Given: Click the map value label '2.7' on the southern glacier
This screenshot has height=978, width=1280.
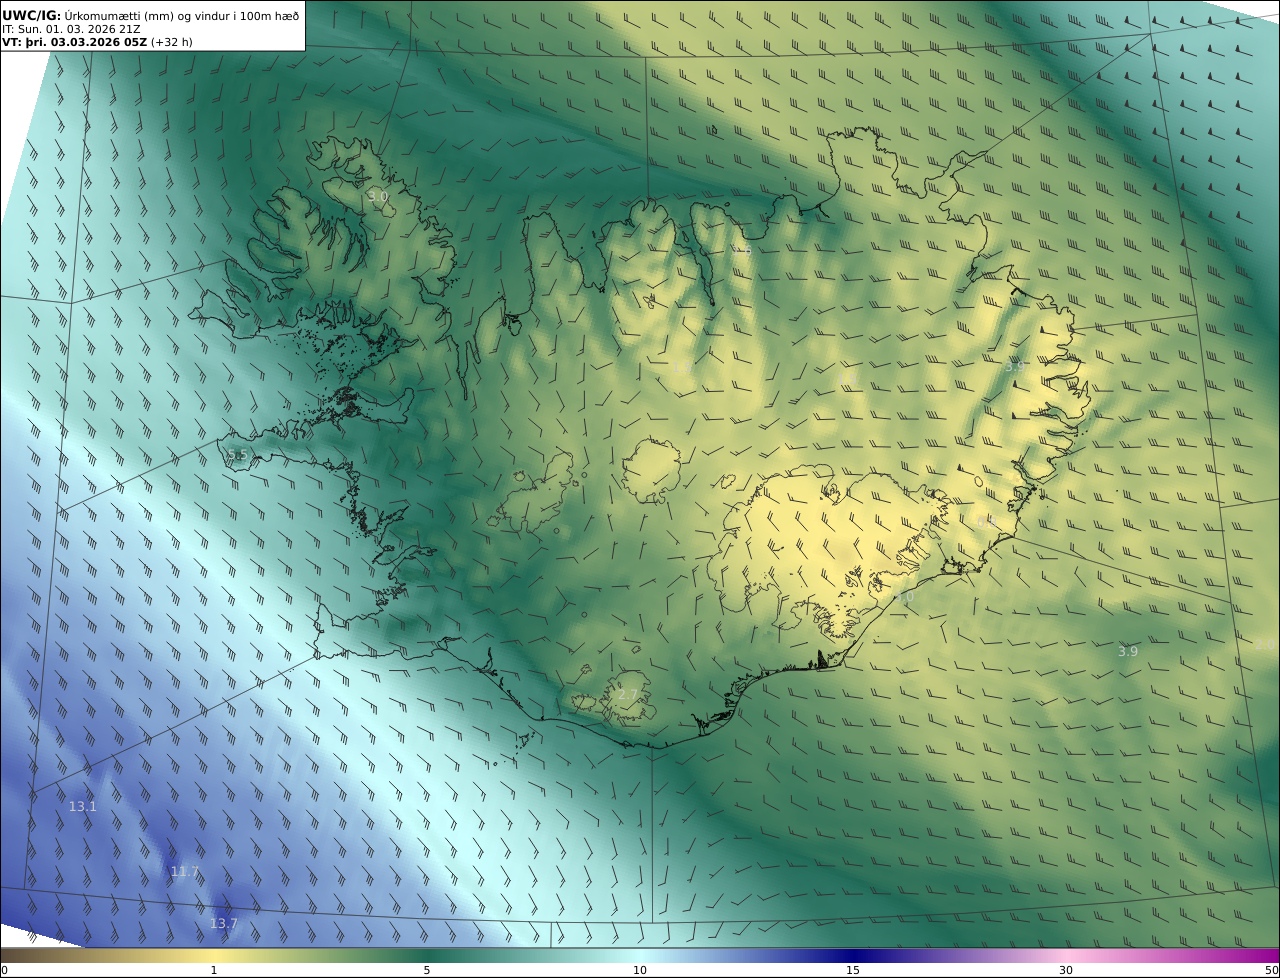Looking at the screenshot, I should 627,694.
